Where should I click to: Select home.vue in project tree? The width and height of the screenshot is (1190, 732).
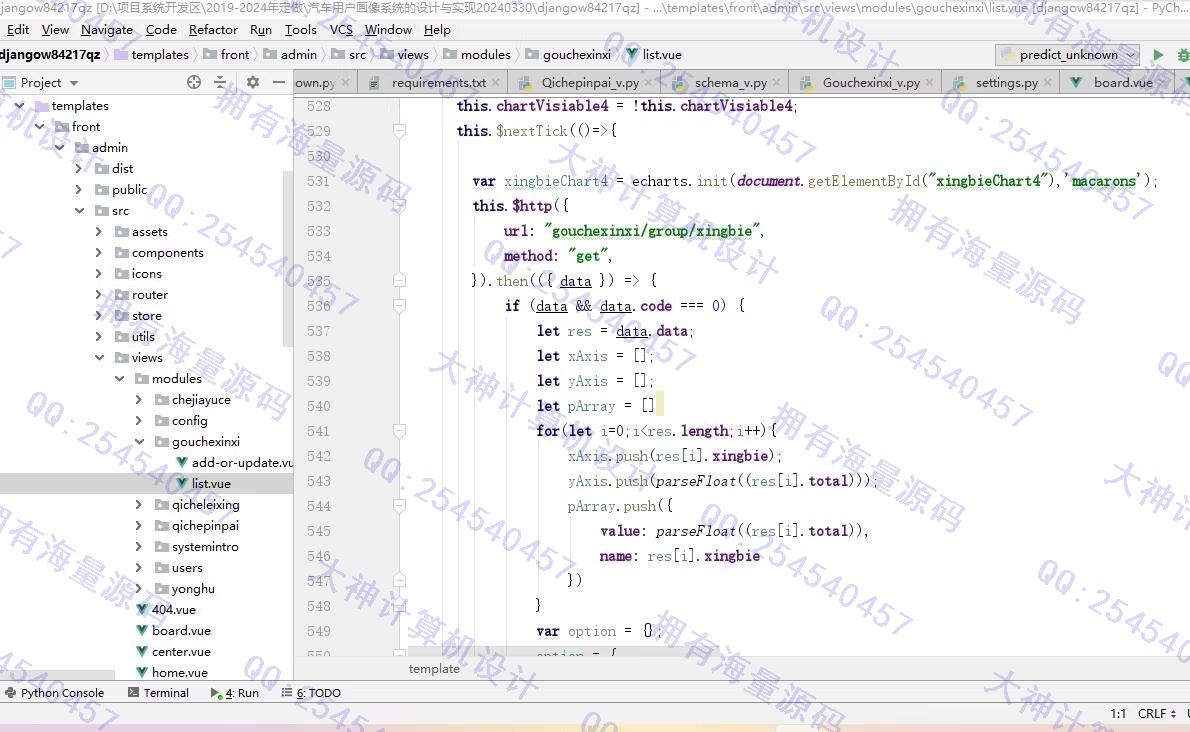click(172, 672)
